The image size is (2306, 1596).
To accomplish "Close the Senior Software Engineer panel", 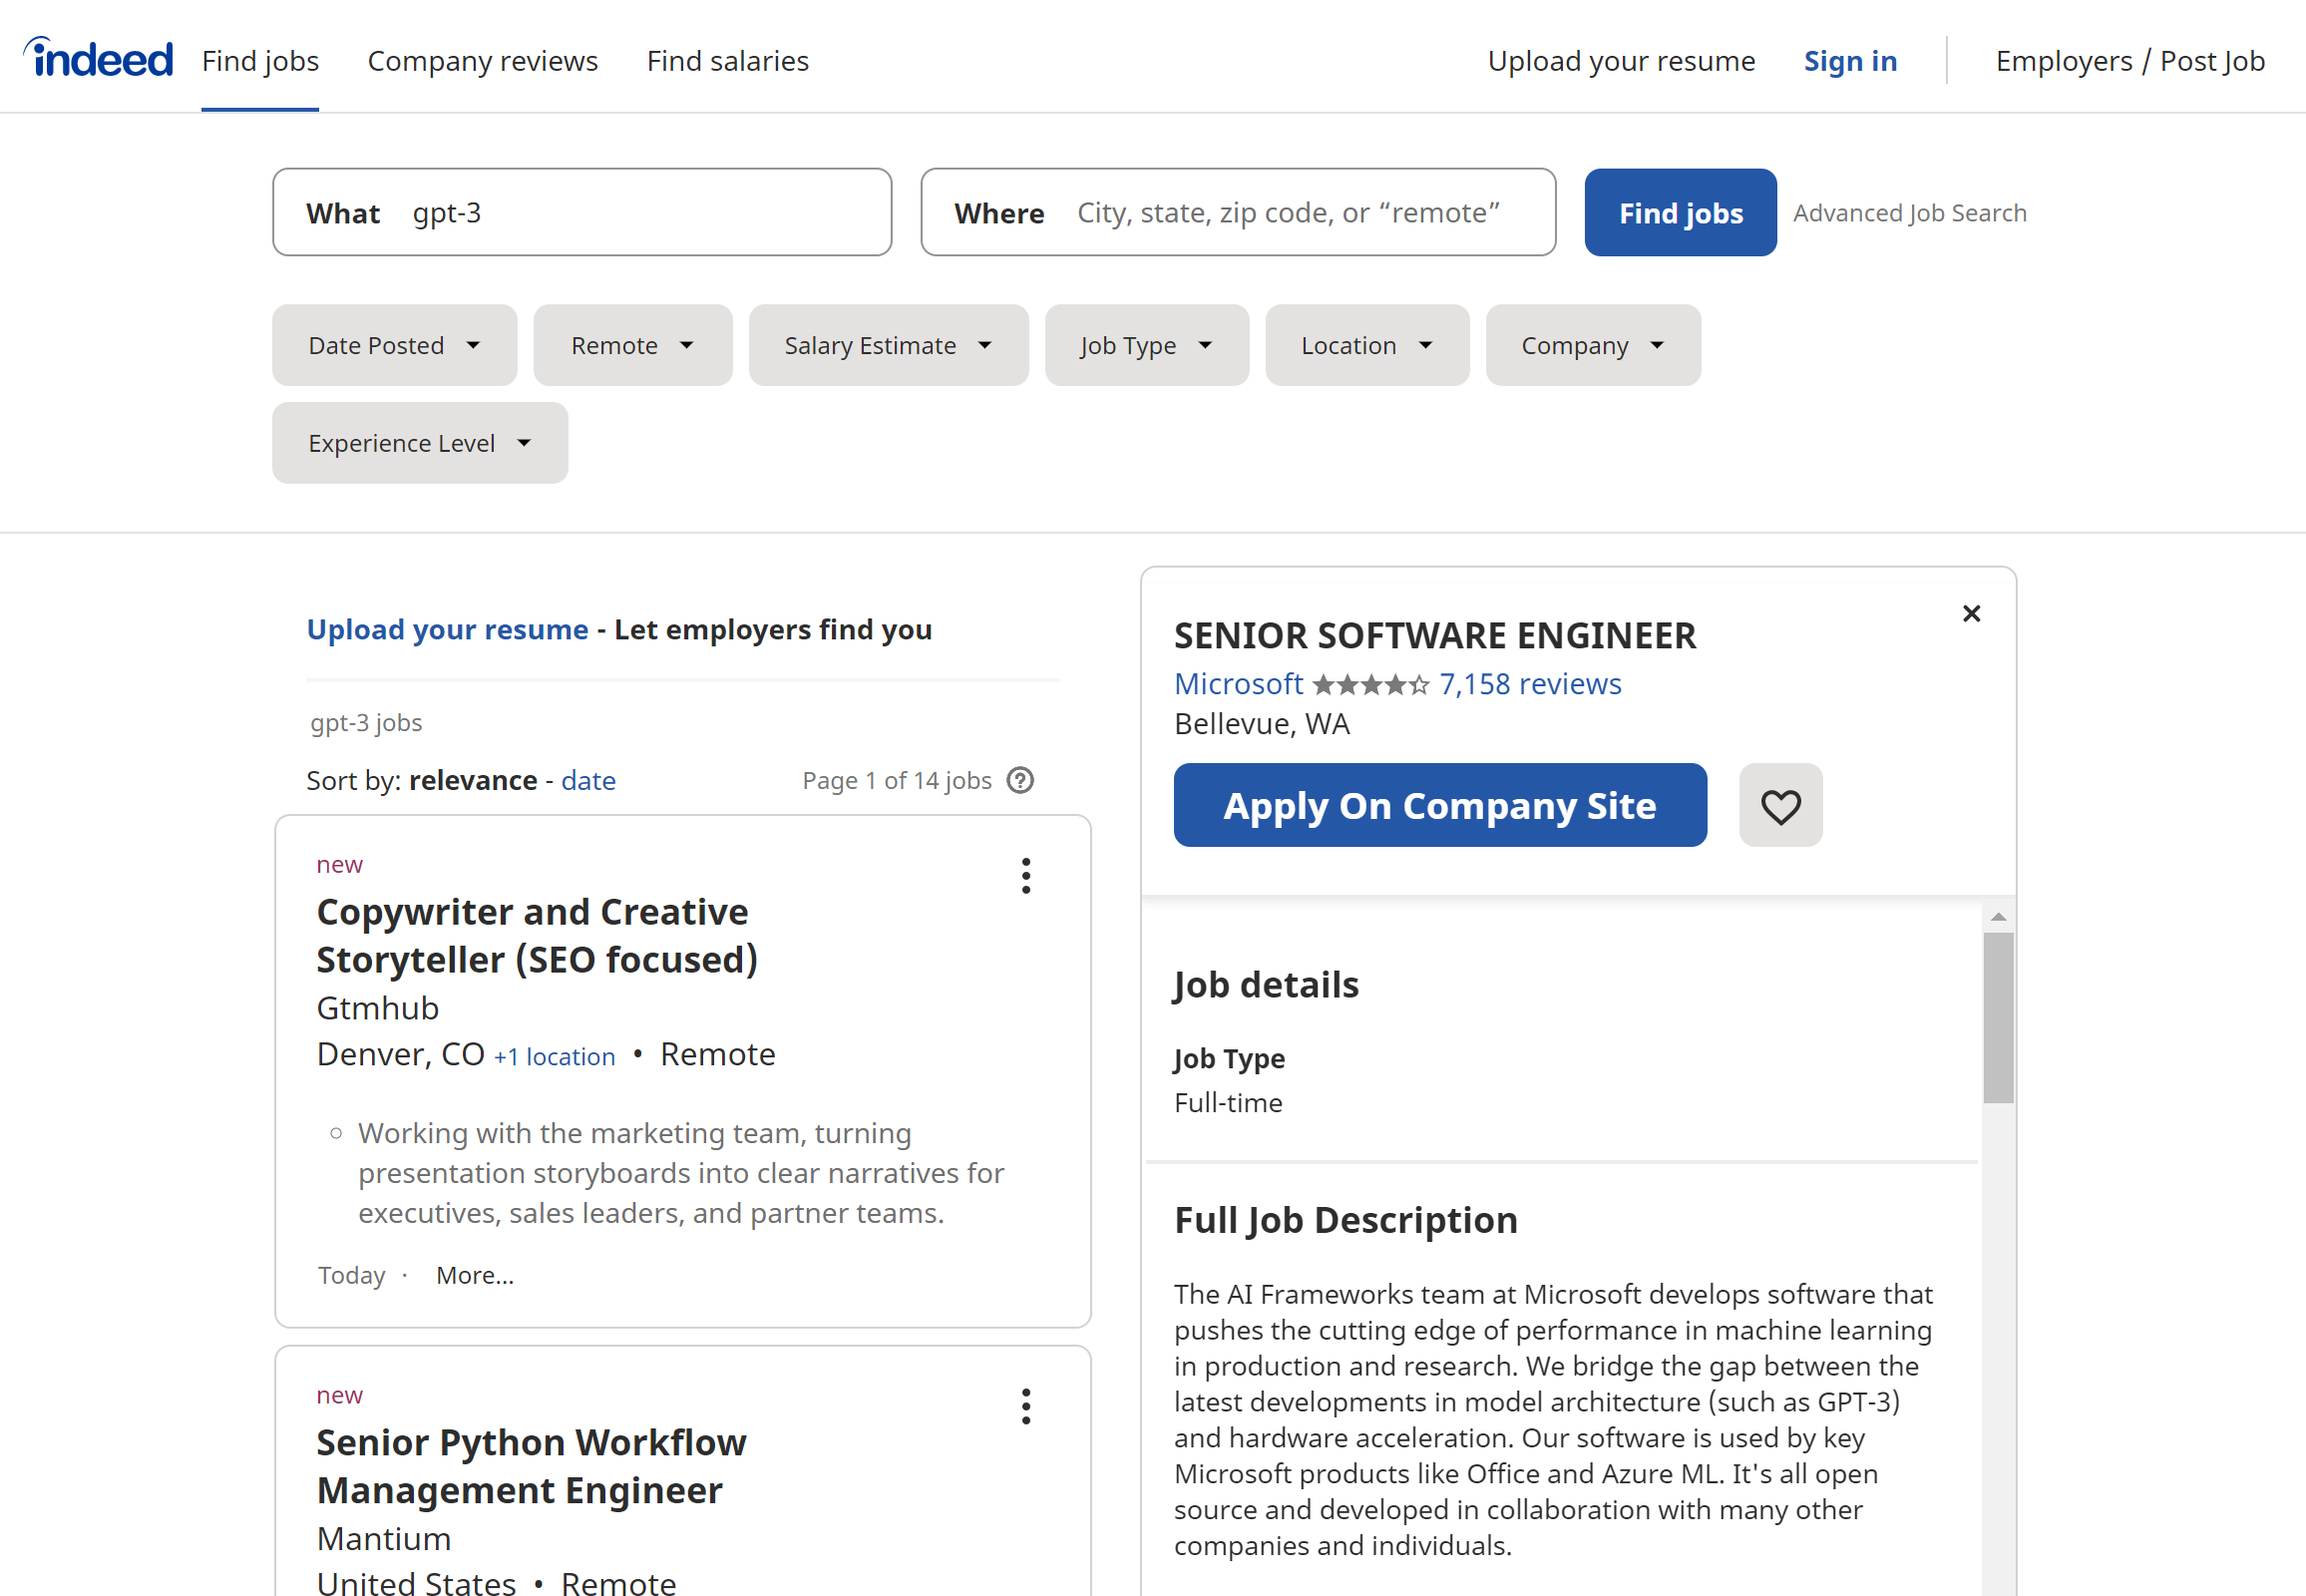I will [x=1971, y=614].
